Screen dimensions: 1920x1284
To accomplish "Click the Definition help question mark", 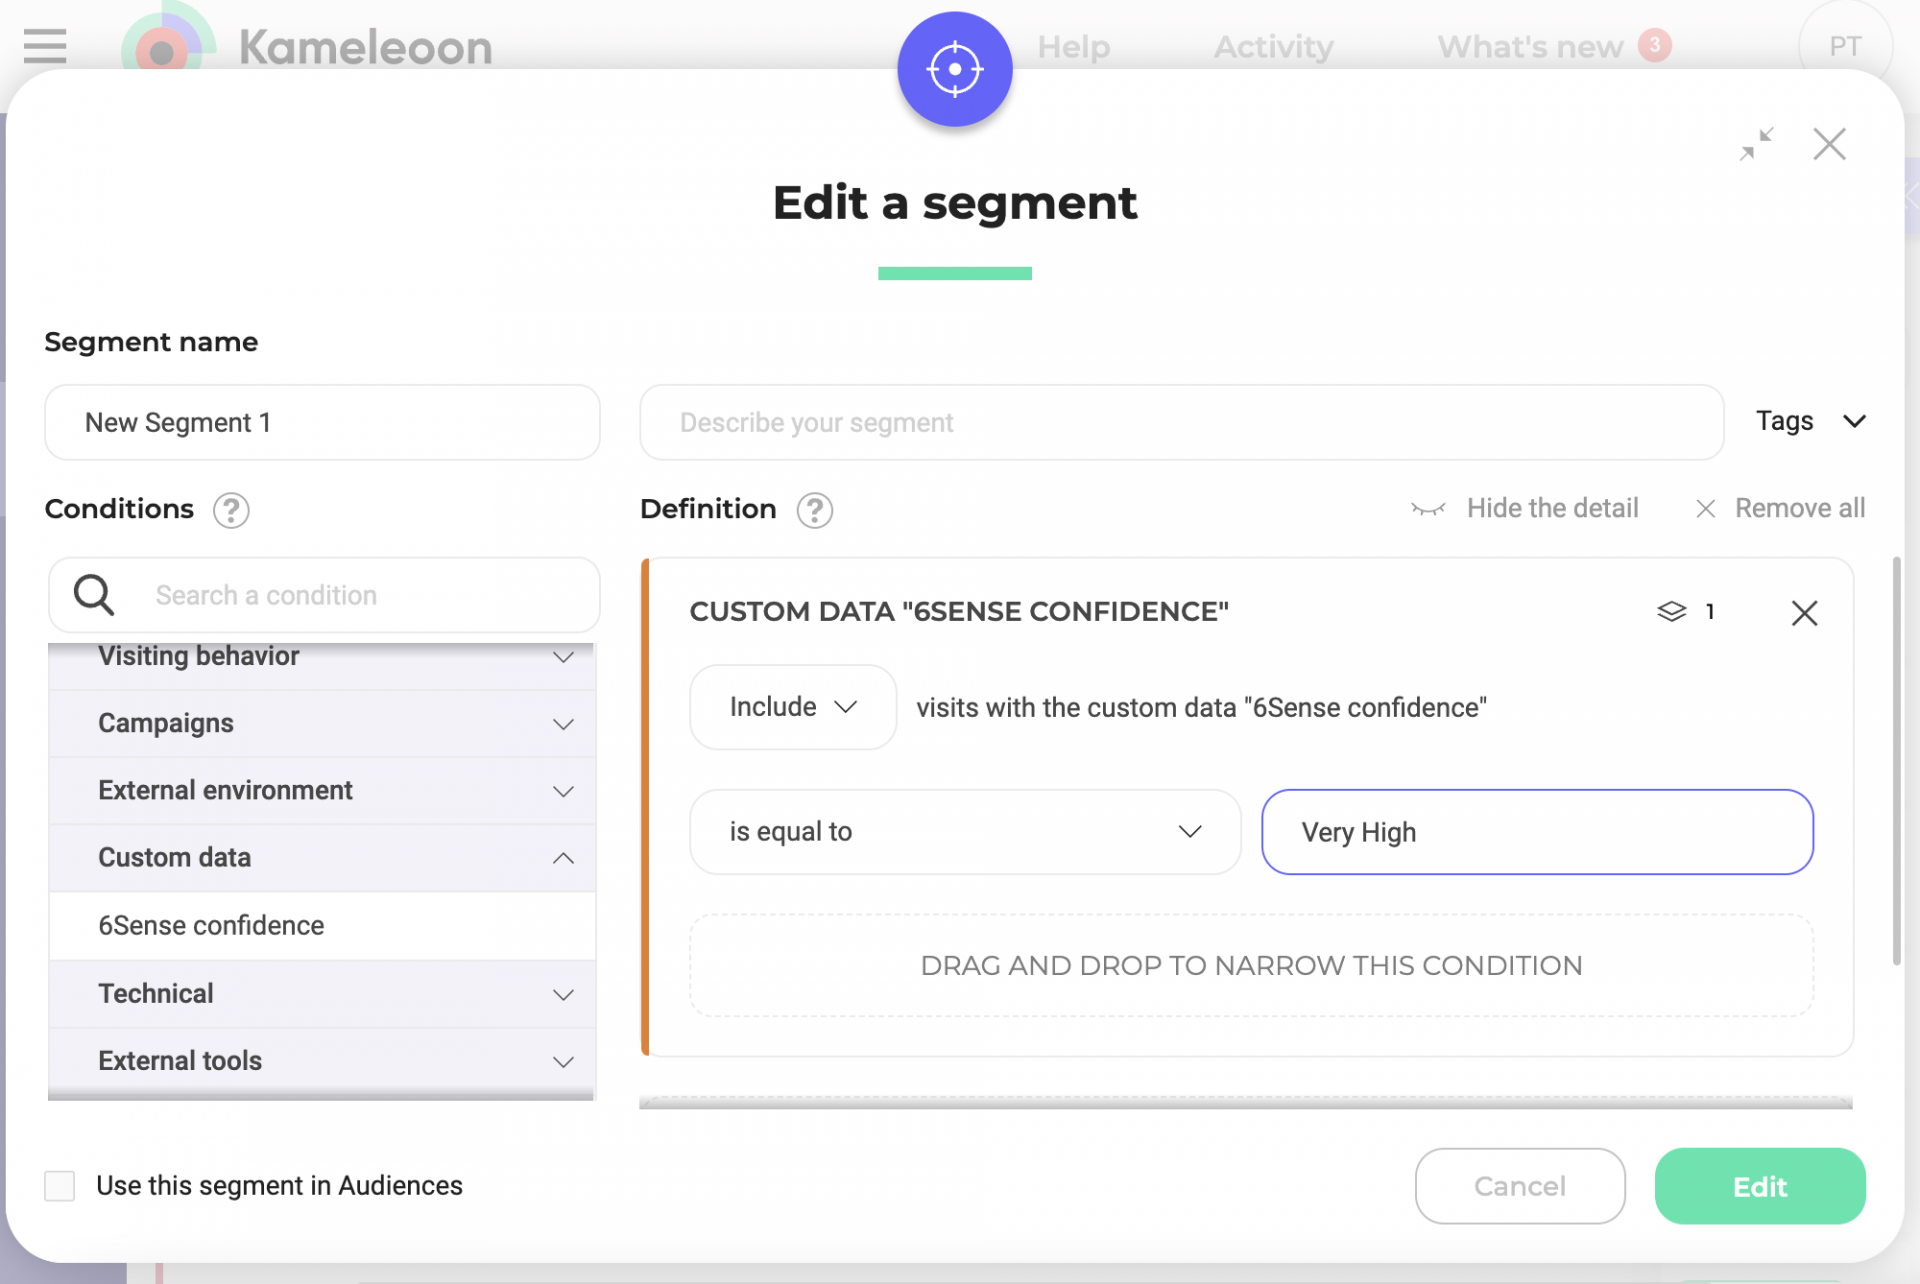I will (814, 510).
